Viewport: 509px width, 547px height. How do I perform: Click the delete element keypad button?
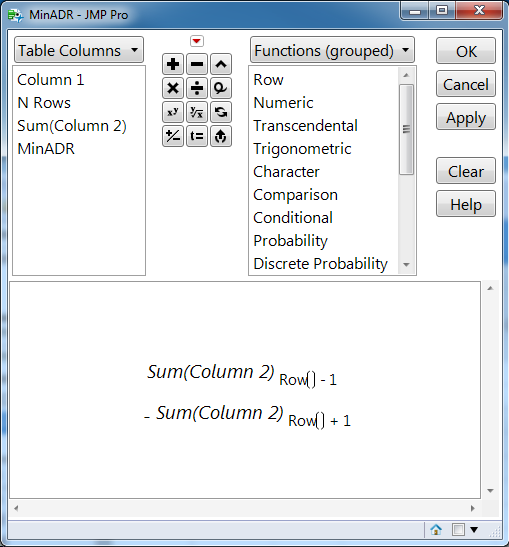221,88
